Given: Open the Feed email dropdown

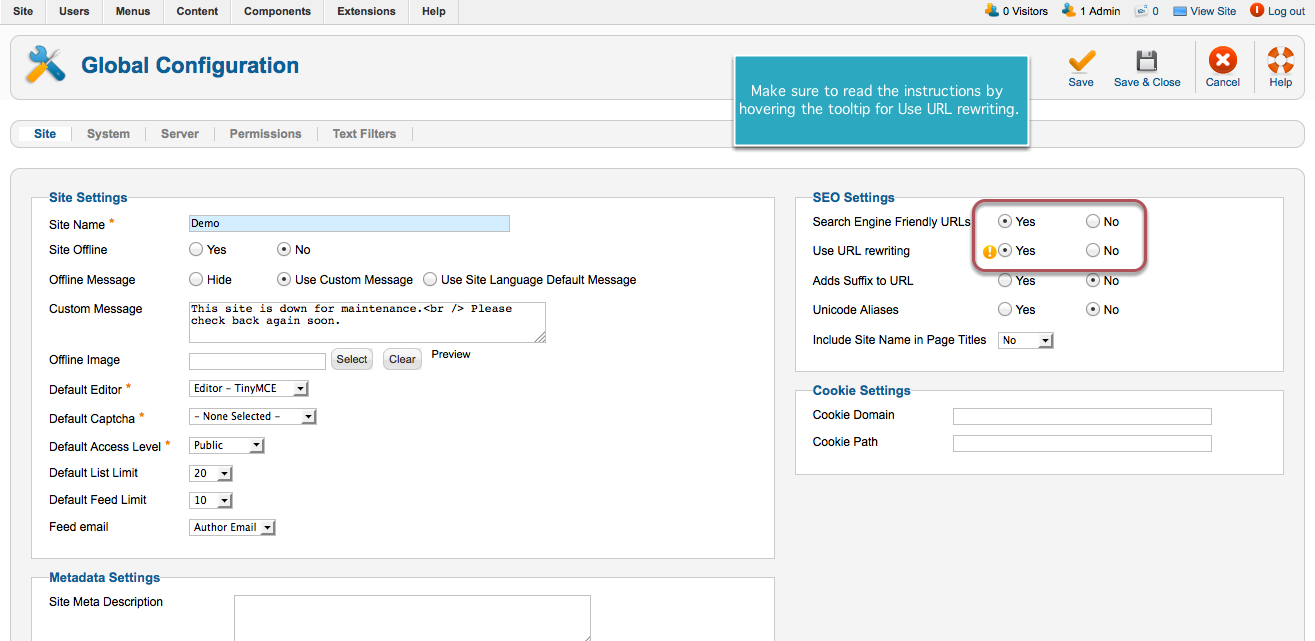Looking at the screenshot, I should (x=232, y=527).
